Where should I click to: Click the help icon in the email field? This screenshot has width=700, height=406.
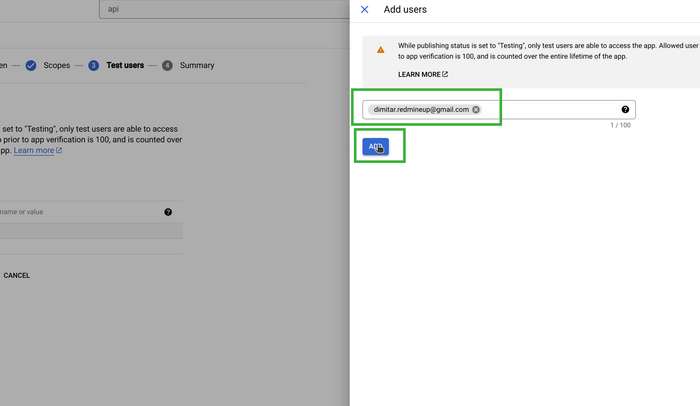click(625, 109)
